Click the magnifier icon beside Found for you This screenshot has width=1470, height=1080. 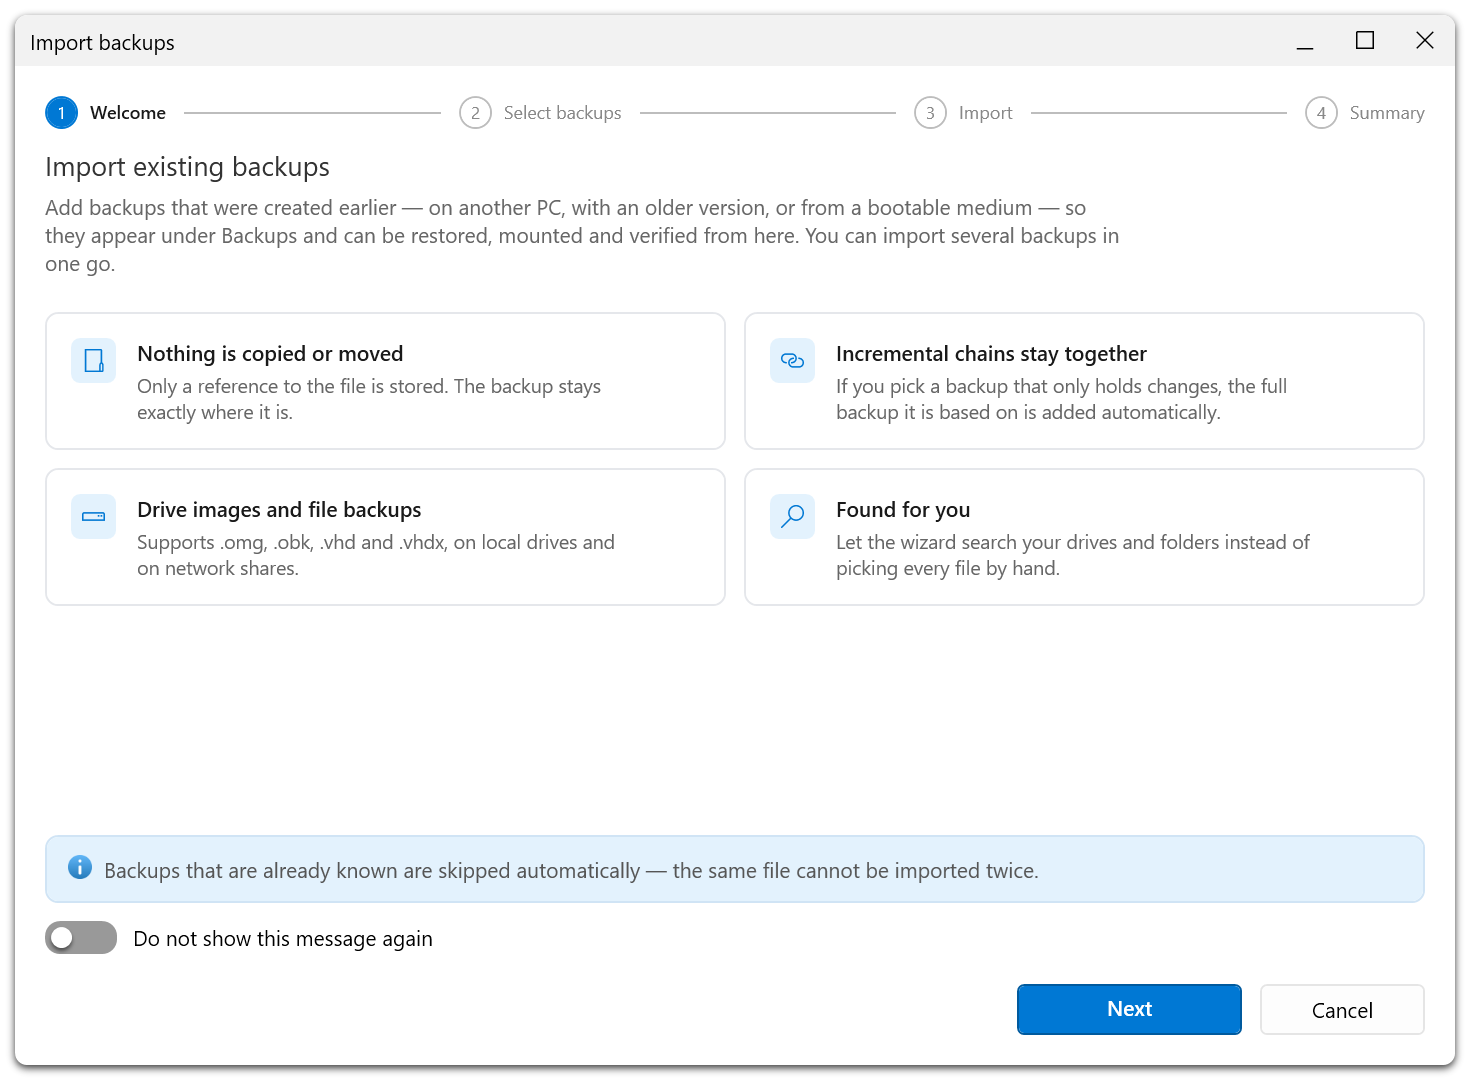(x=793, y=516)
